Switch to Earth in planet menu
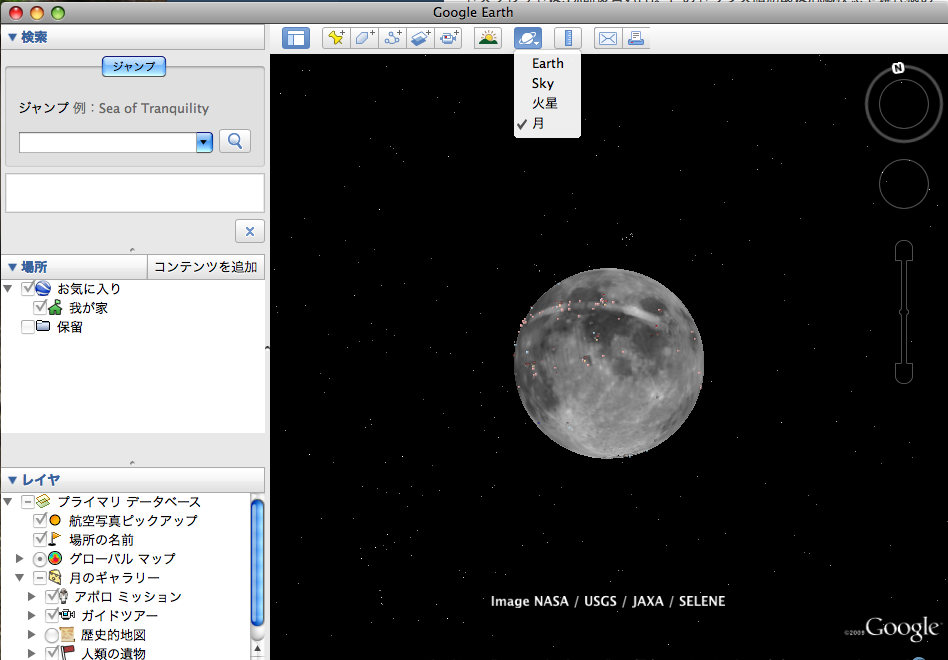The height and width of the screenshot is (660, 948). (x=547, y=63)
